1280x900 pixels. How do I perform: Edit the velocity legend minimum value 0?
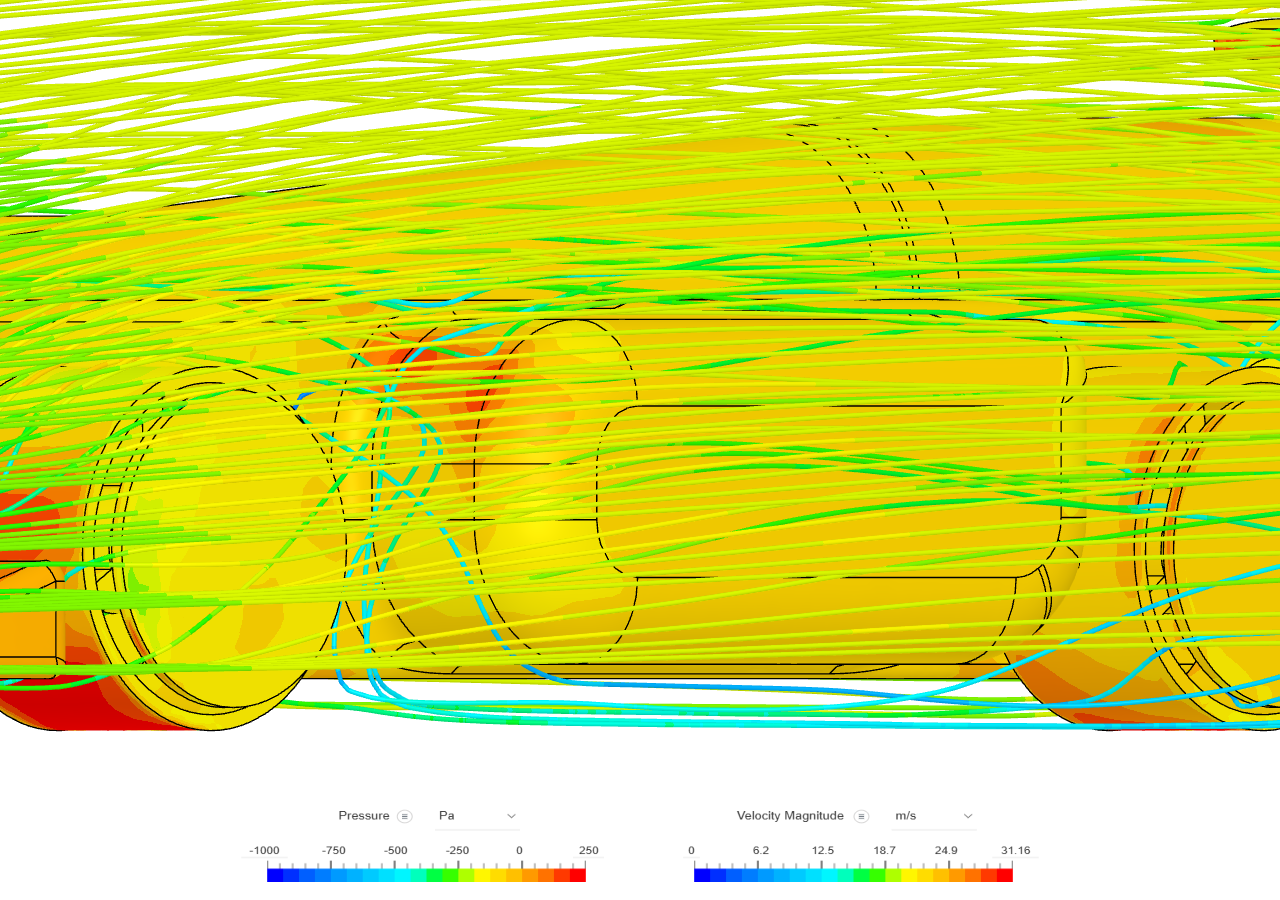(x=691, y=851)
